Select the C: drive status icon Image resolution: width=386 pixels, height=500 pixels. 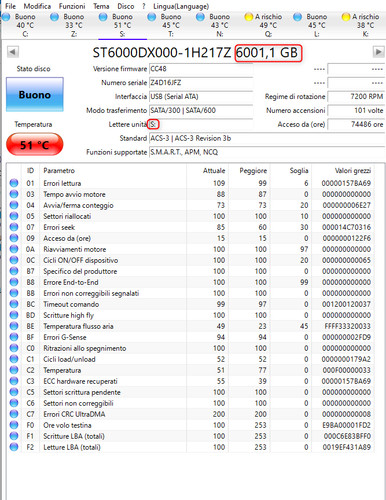[x=6, y=17]
